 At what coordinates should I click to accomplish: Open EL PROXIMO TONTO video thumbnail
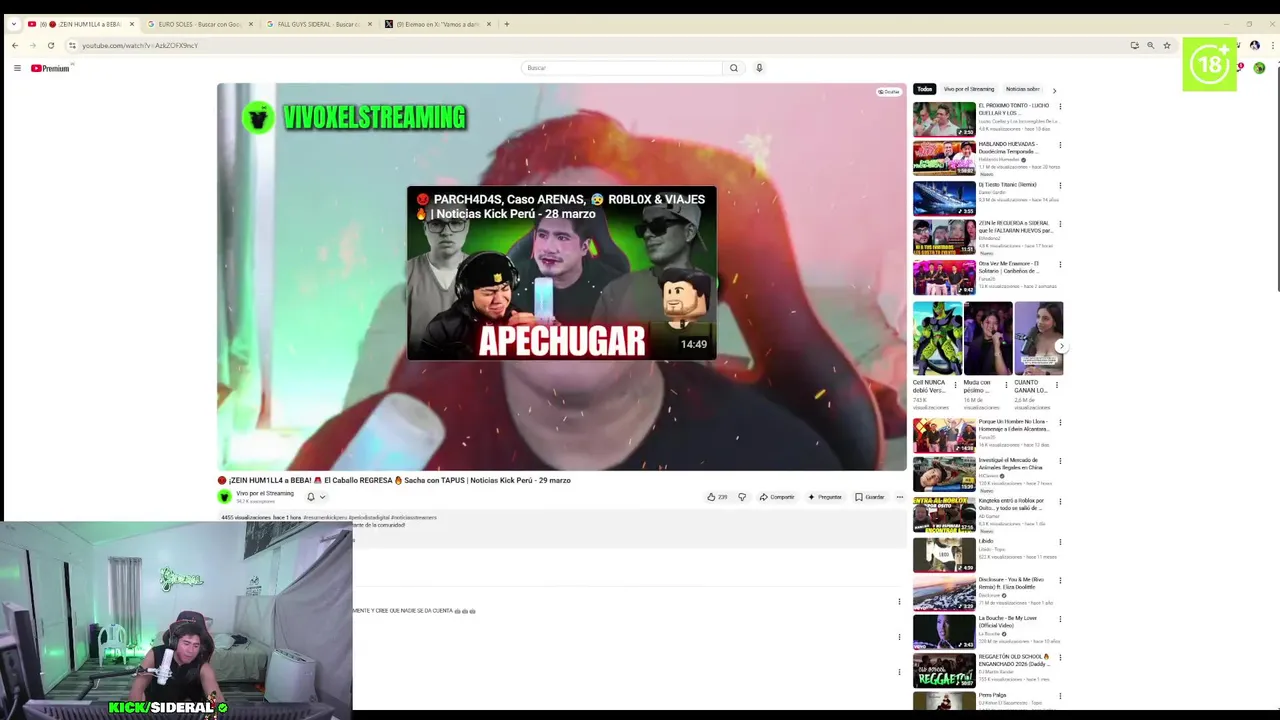[x=944, y=119]
